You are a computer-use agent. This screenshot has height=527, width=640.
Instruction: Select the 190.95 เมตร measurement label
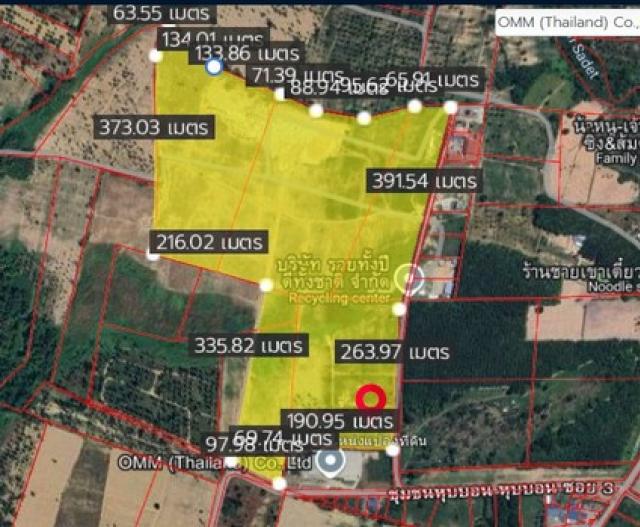(x=339, y=420)
